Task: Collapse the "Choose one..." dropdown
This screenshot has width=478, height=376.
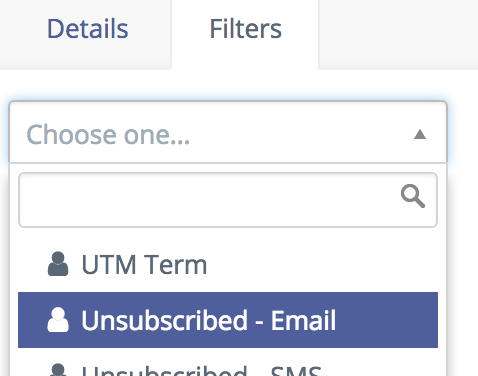Action: tap(228, 132)
